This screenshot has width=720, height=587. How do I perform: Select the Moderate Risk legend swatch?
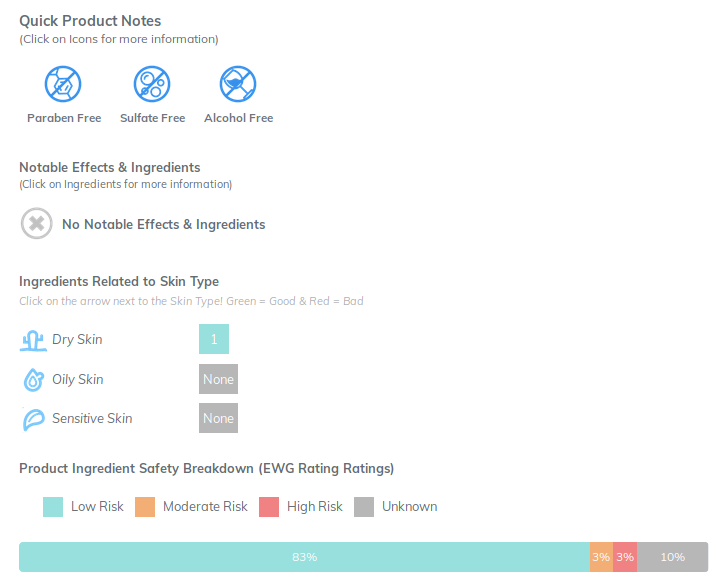145,507
